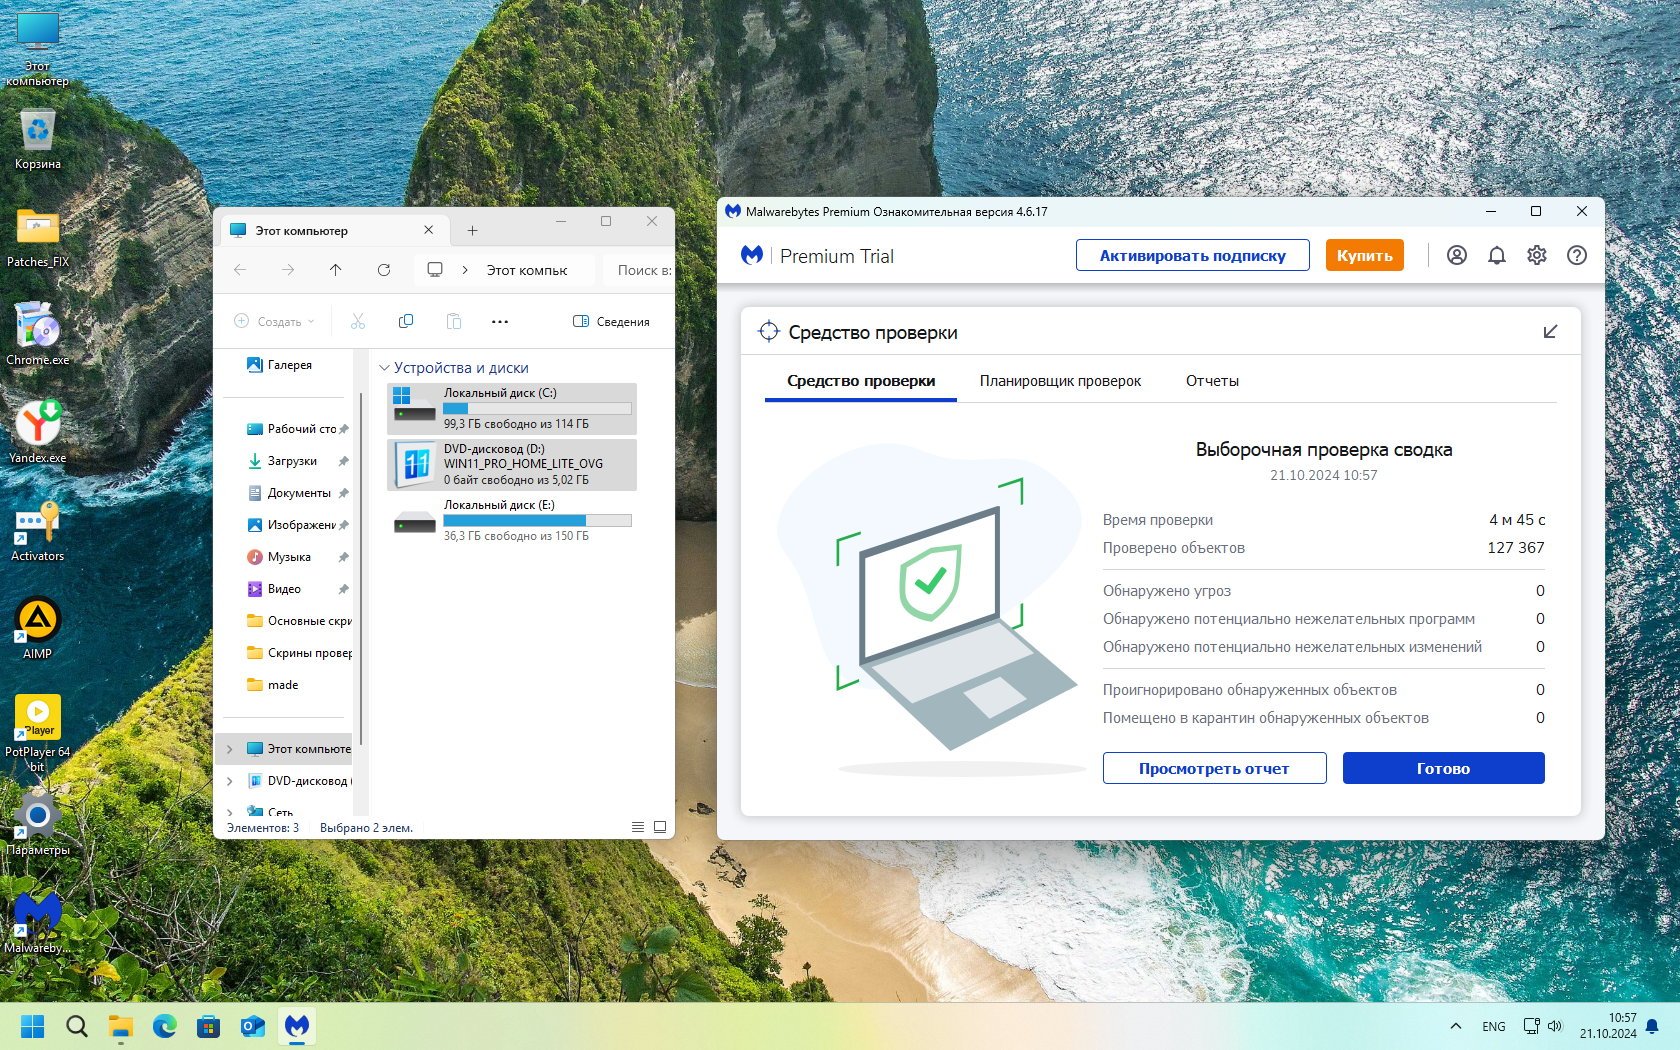The image size is (1680, 1050).
Task: Open the taskbar clock and date
Action: 1608,1026
